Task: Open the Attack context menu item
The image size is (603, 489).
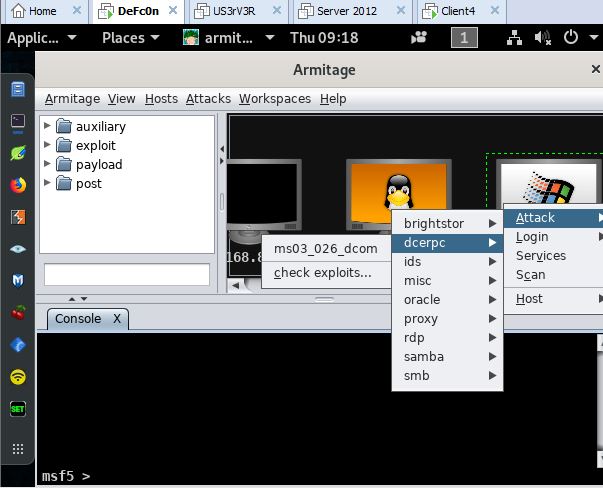Action: click(553, 218)
